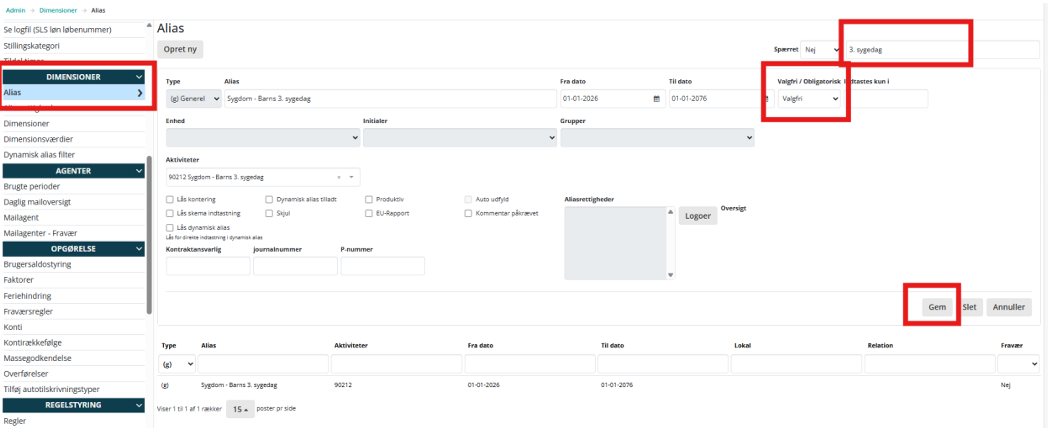Check the EU-Rapport checkbox
This screenshot has height=436, width=1050.
pos(369,213)
